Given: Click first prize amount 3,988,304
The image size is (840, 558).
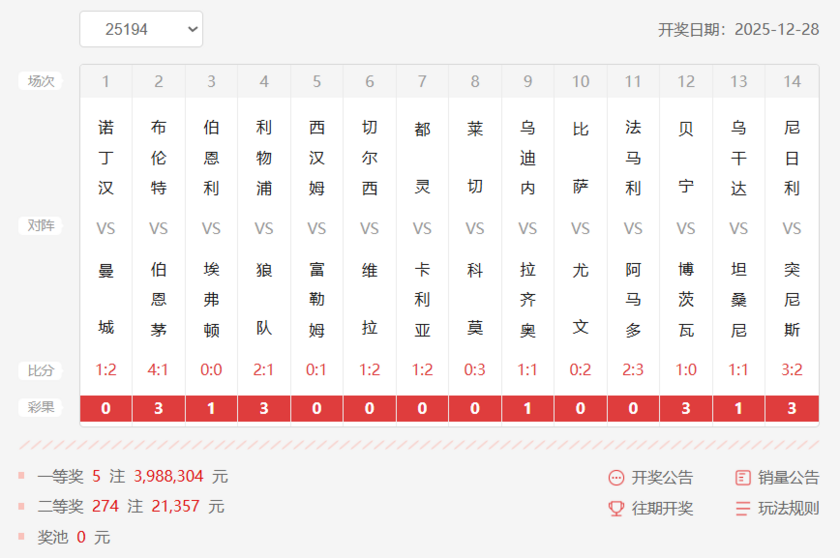Looking at the screenshot, I should coord(168,476).
